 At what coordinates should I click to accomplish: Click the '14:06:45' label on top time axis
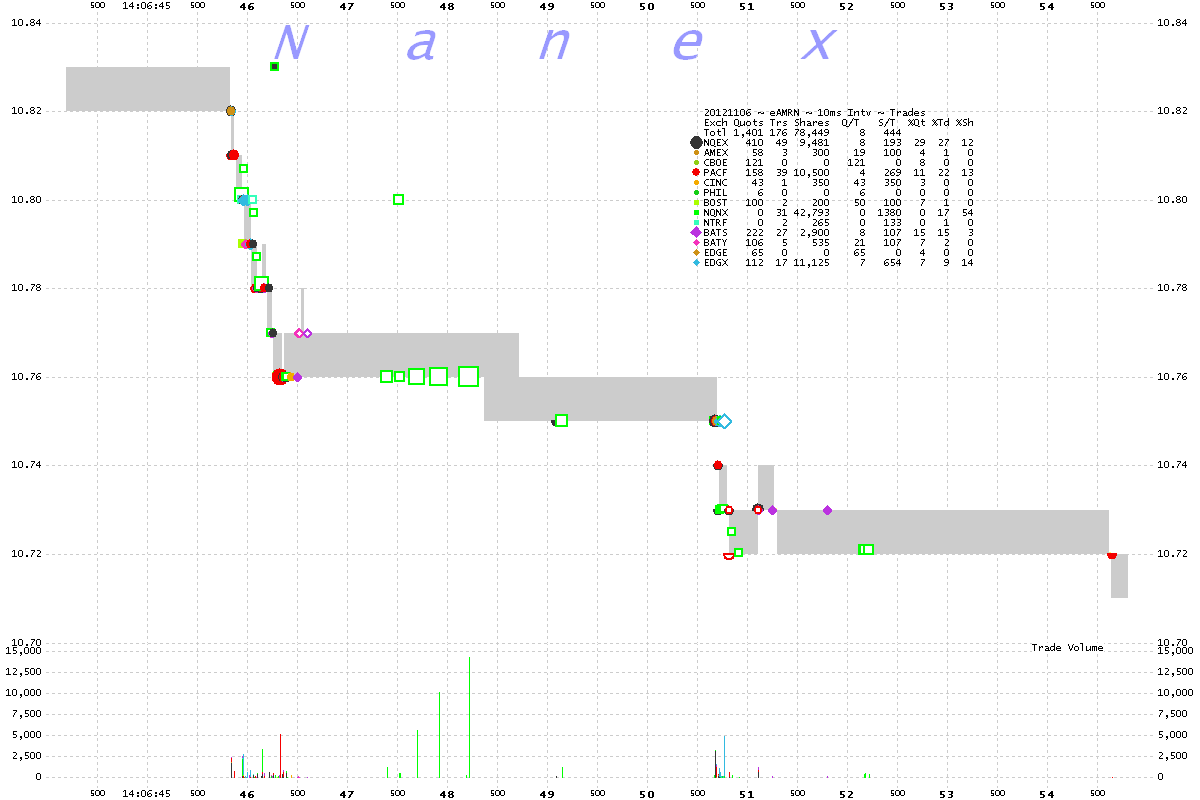pyautogui.click(x=146, y=6)
